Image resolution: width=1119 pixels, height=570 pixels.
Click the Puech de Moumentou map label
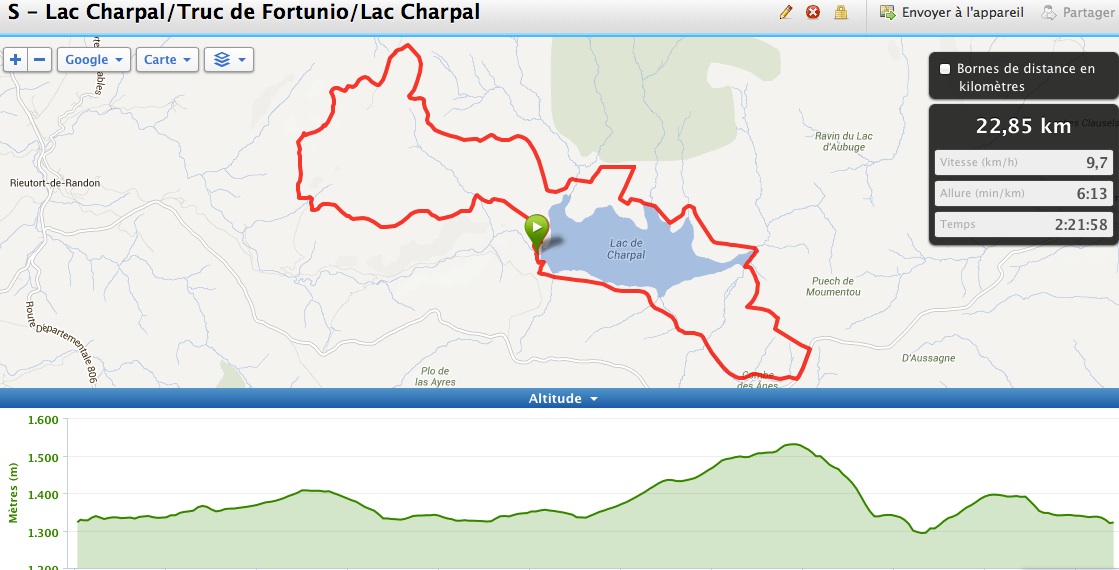click(833, 286)
